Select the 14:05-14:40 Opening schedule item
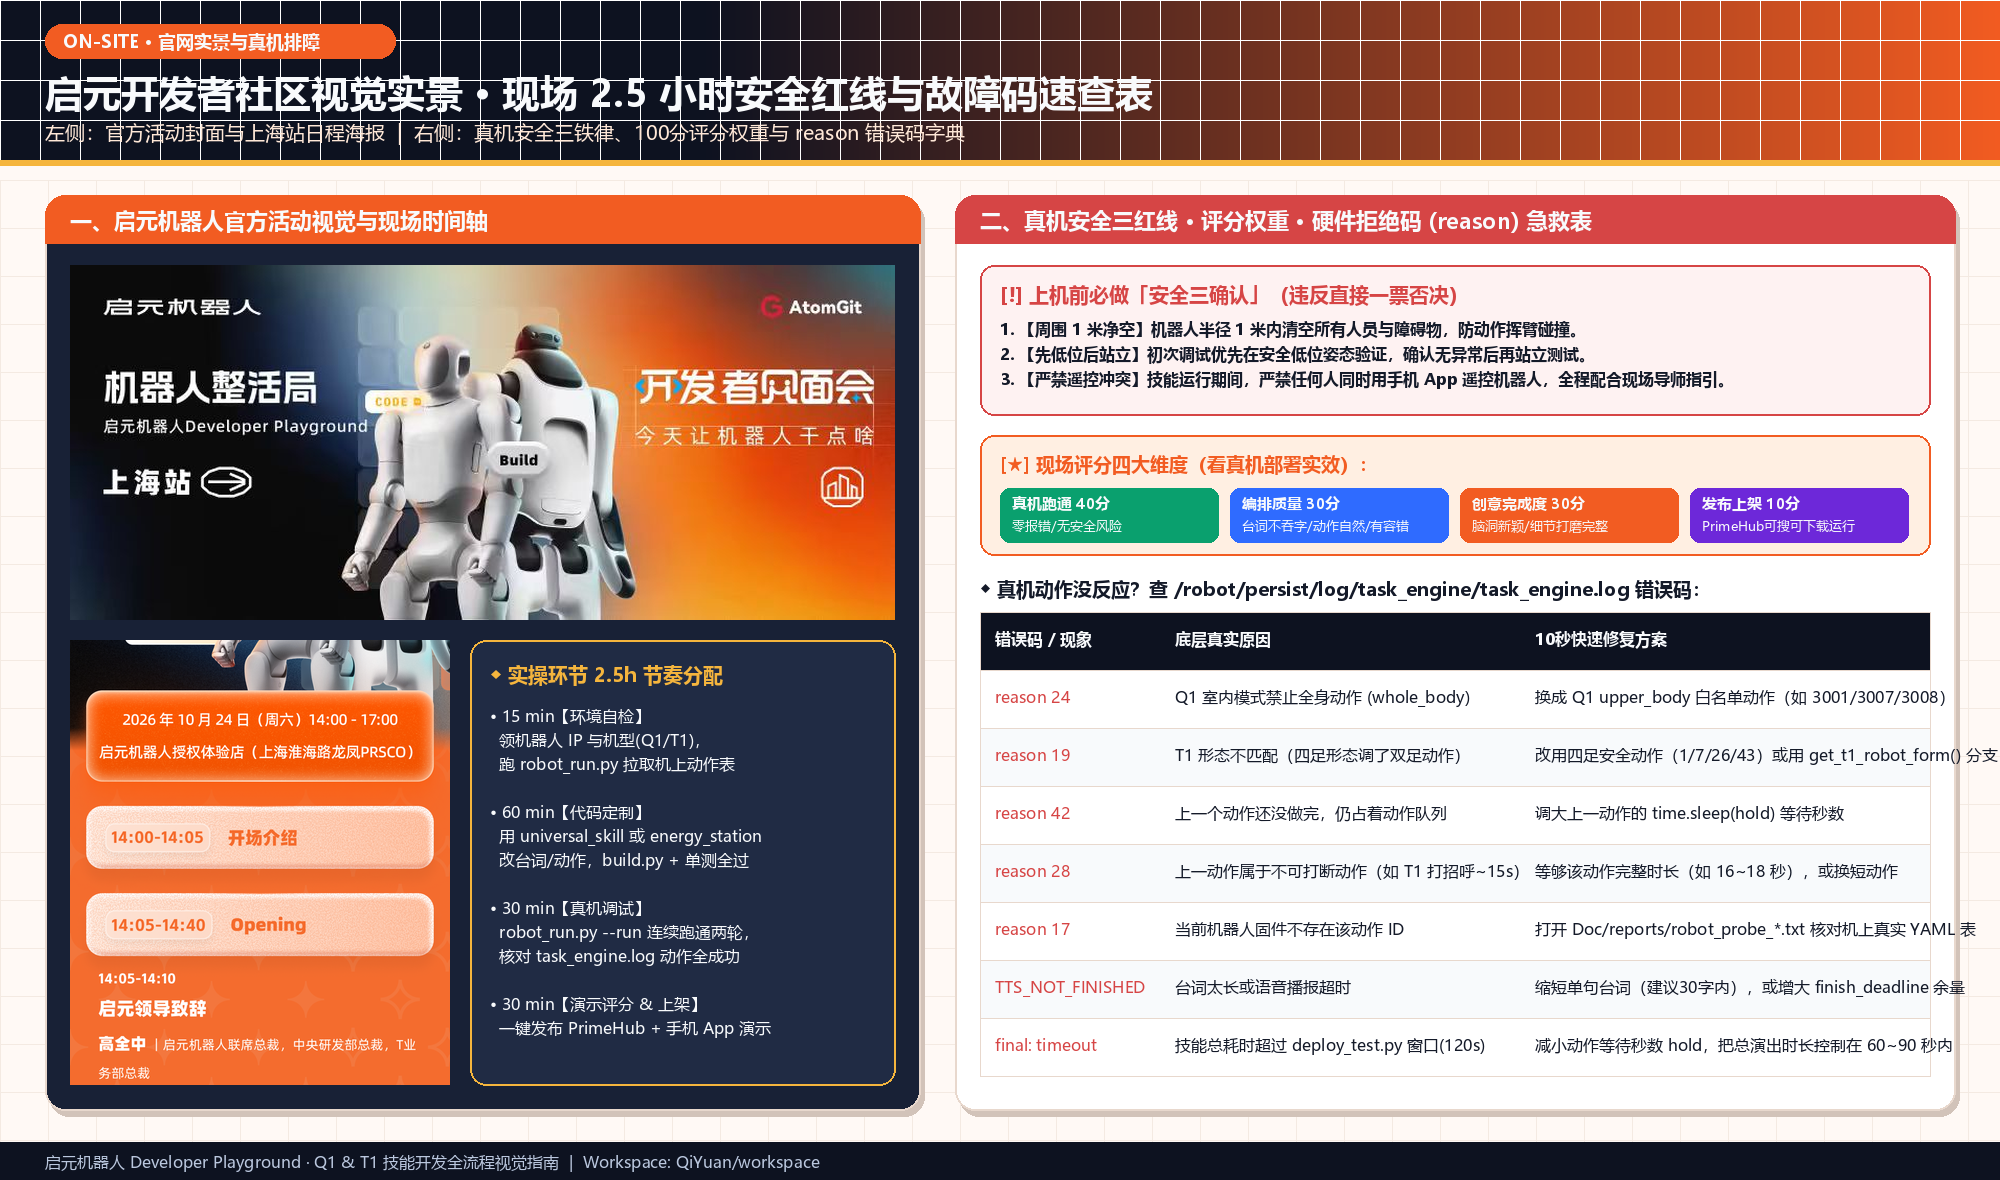The height and width of the screenshot is (1180, 2000). (260, 925)
